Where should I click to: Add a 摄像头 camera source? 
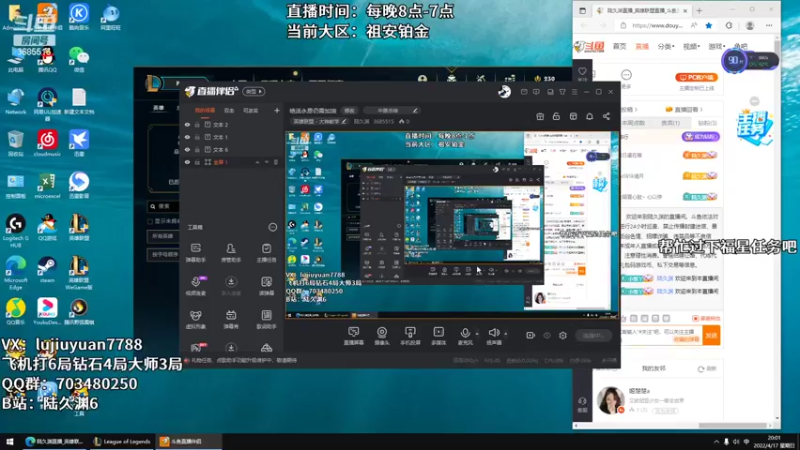coord(382,336)
